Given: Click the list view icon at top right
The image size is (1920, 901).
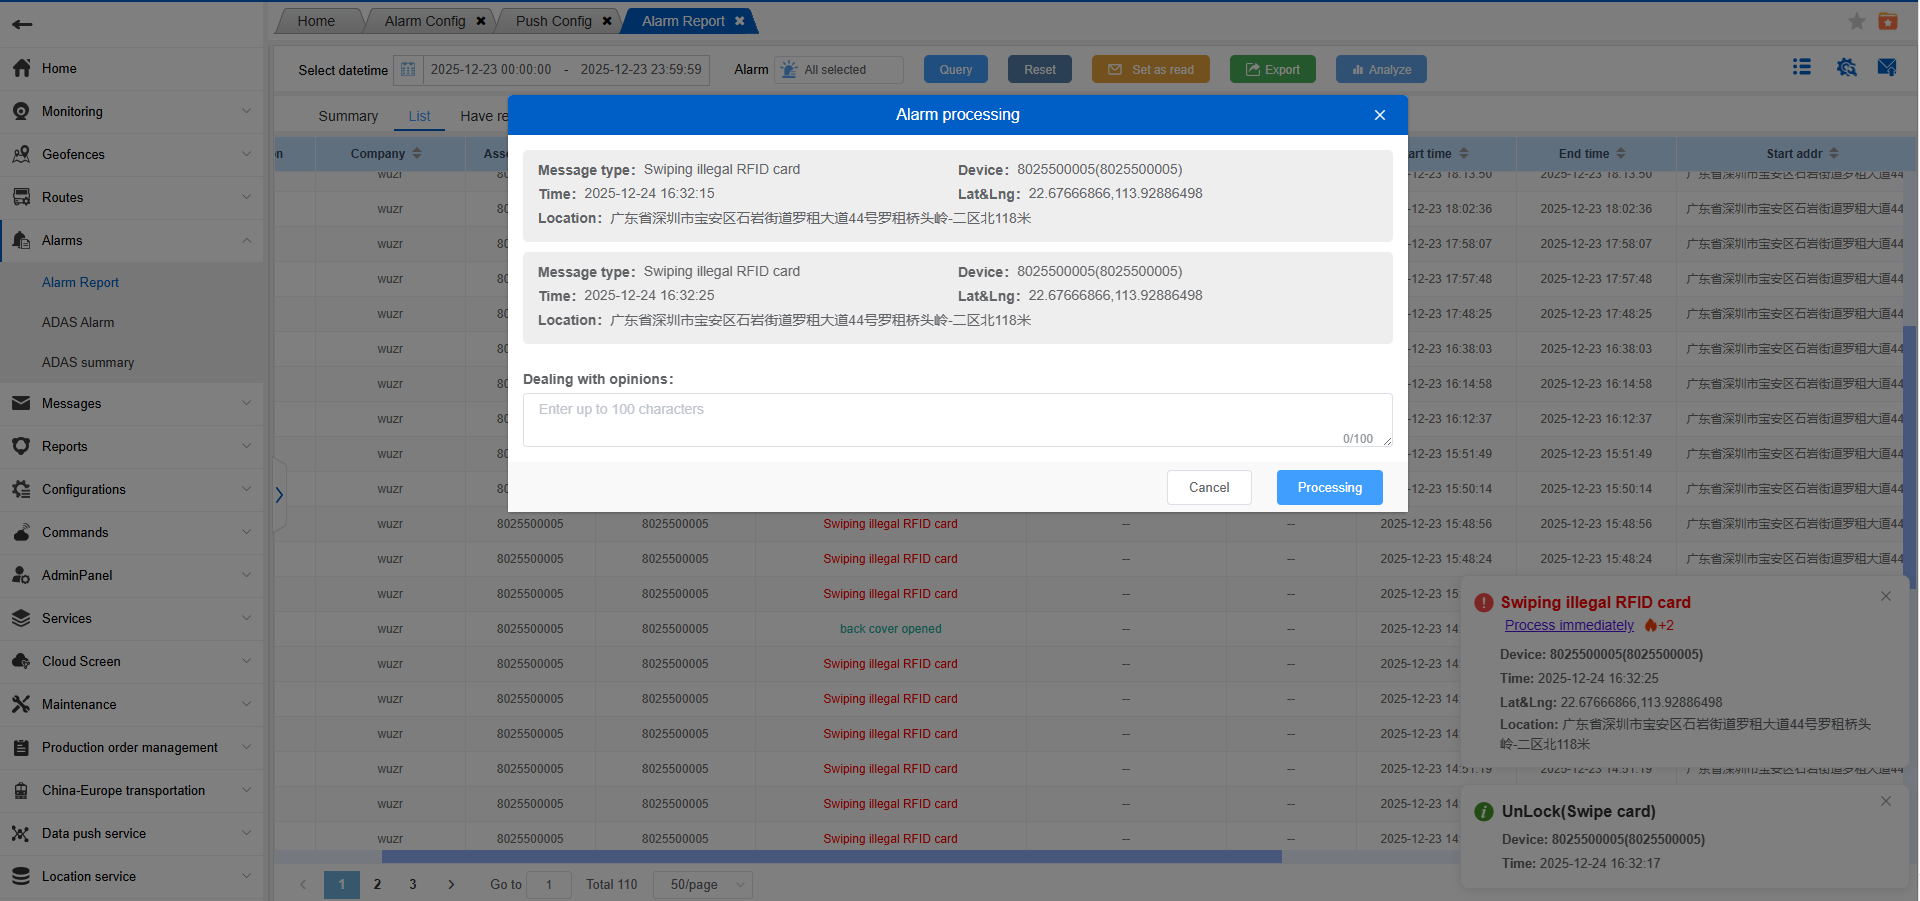Looking at the screenshot, I should point(1802,67).
